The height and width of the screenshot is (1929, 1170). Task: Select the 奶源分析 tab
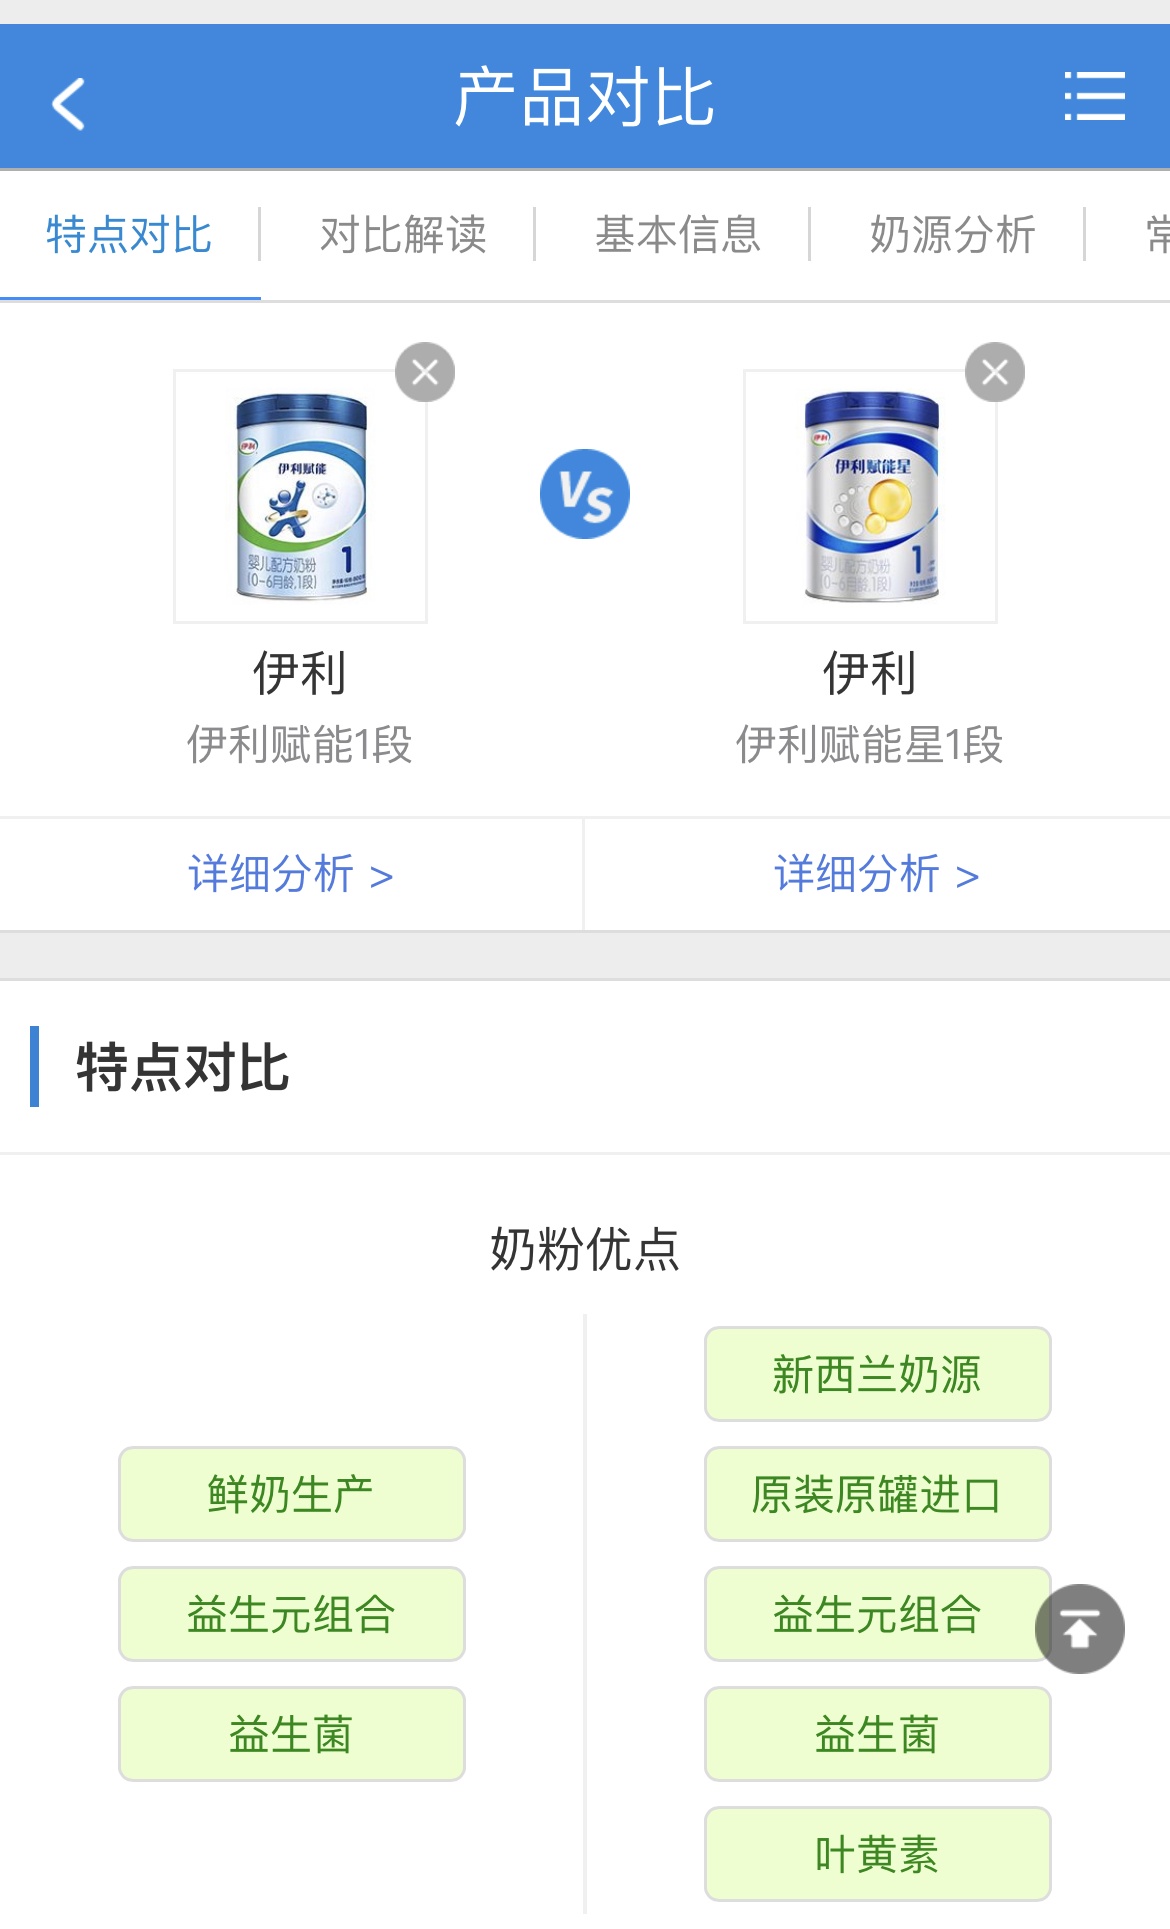pyautogui.click(x=952, y=236)
